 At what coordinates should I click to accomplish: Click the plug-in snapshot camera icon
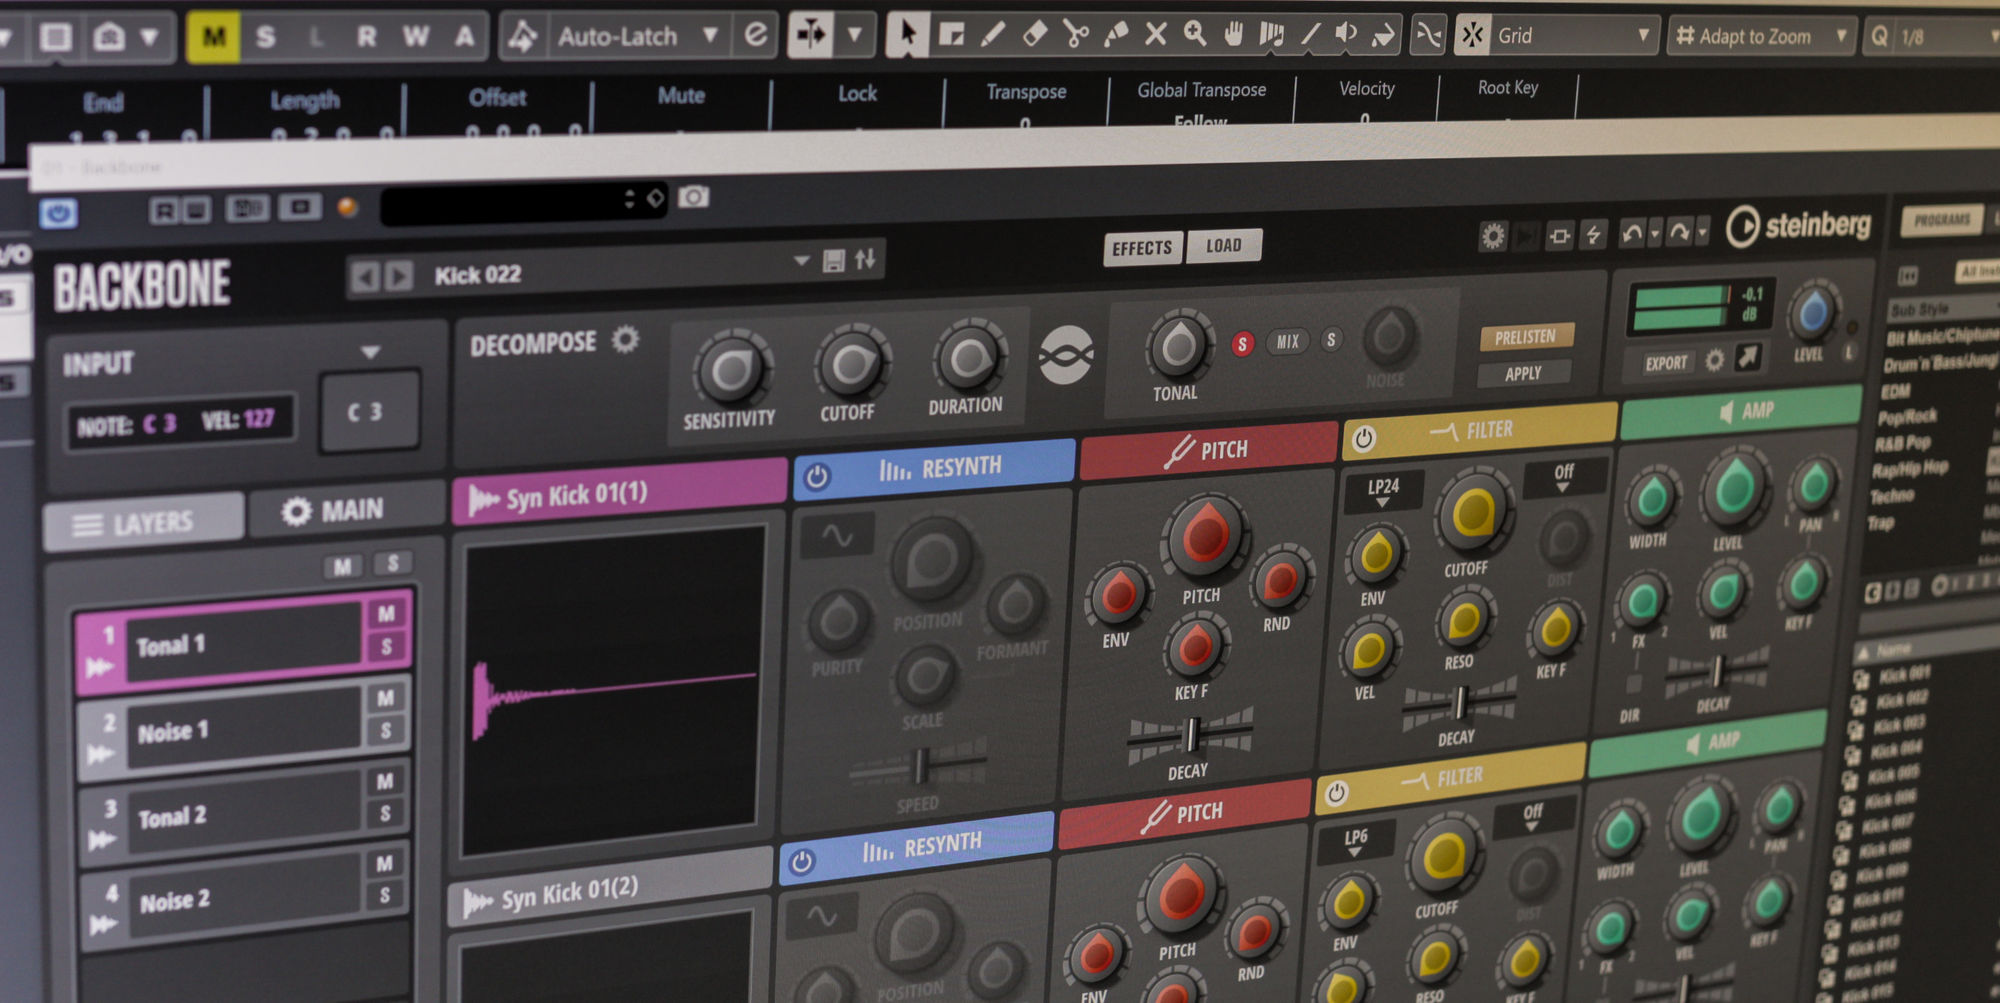pos(694,196)
